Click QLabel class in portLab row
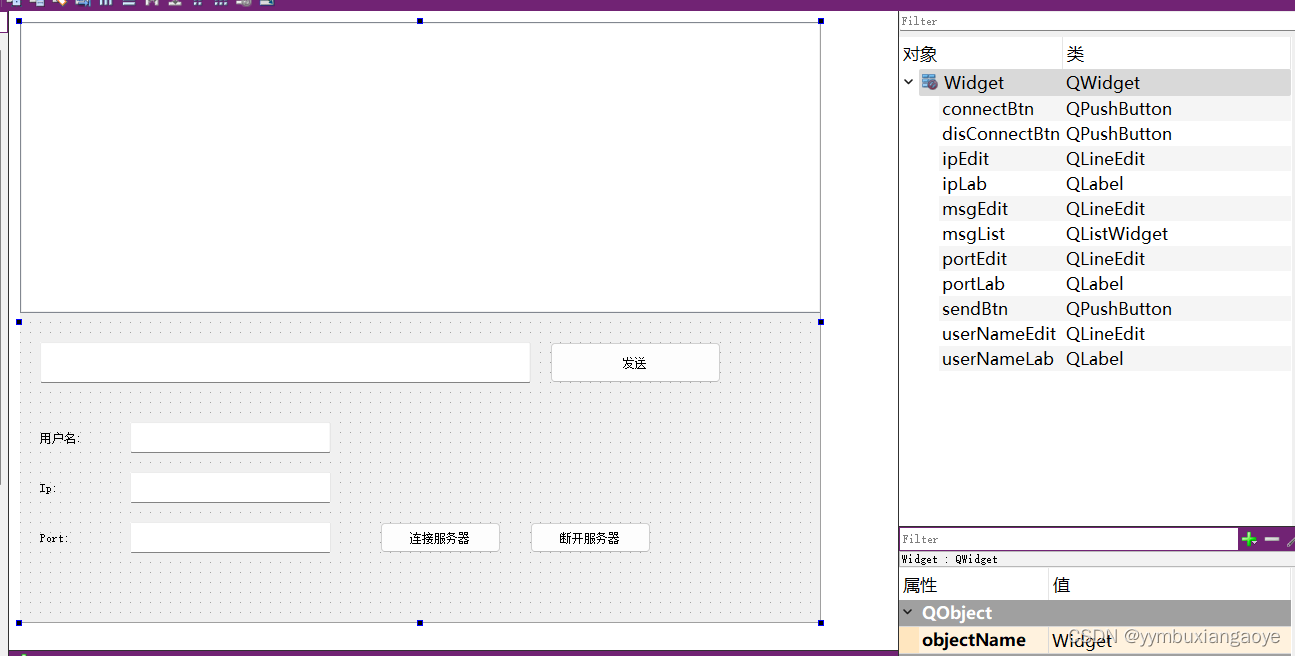Viewport: 1295px width, 656px height. click(1095, 284)
